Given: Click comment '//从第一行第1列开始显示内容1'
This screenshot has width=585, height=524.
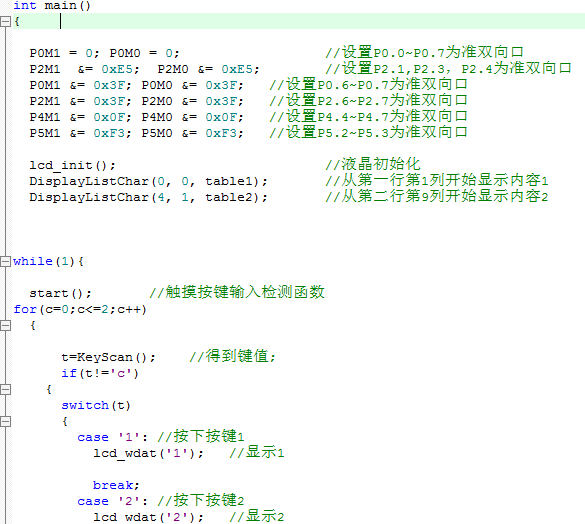Looking at the screenshot, I should pyautogui.click(x=437, y=181).
